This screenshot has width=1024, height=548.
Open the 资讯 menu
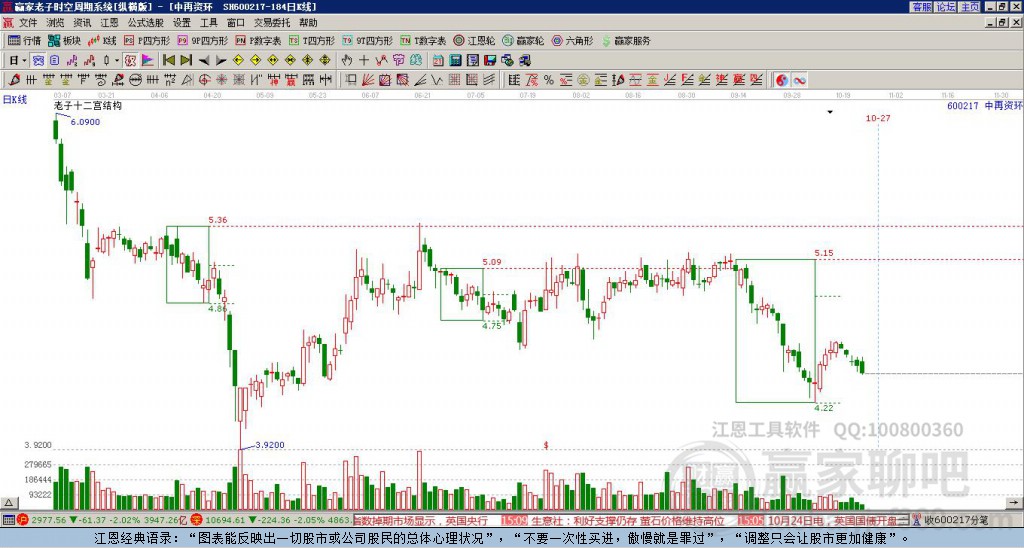82,23
